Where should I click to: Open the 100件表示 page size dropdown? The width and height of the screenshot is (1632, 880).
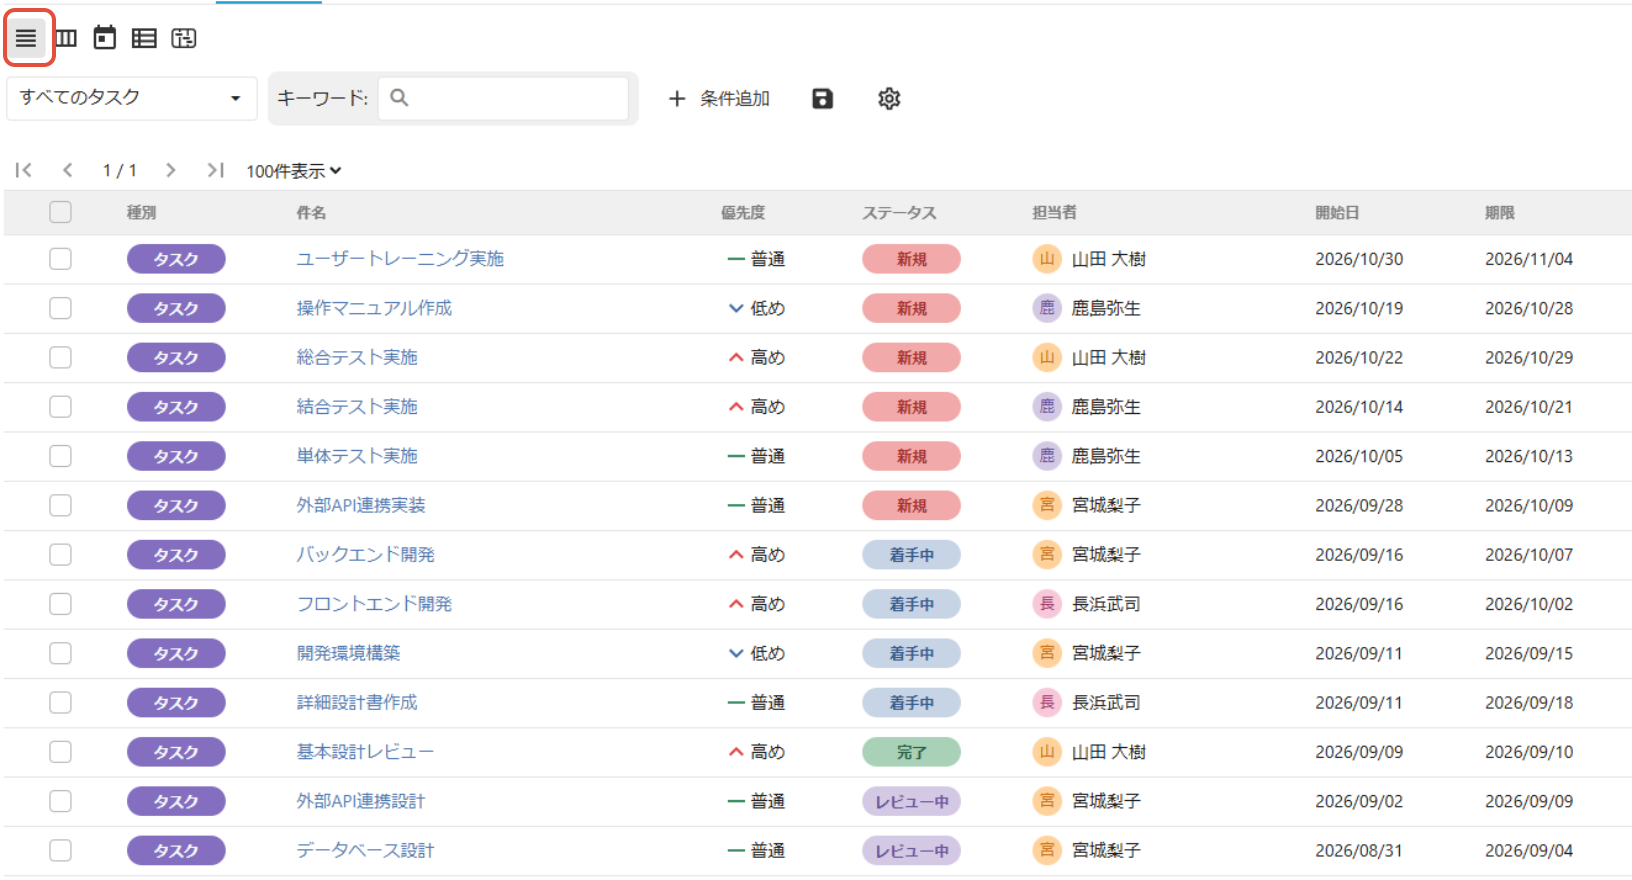pos(294,171)
